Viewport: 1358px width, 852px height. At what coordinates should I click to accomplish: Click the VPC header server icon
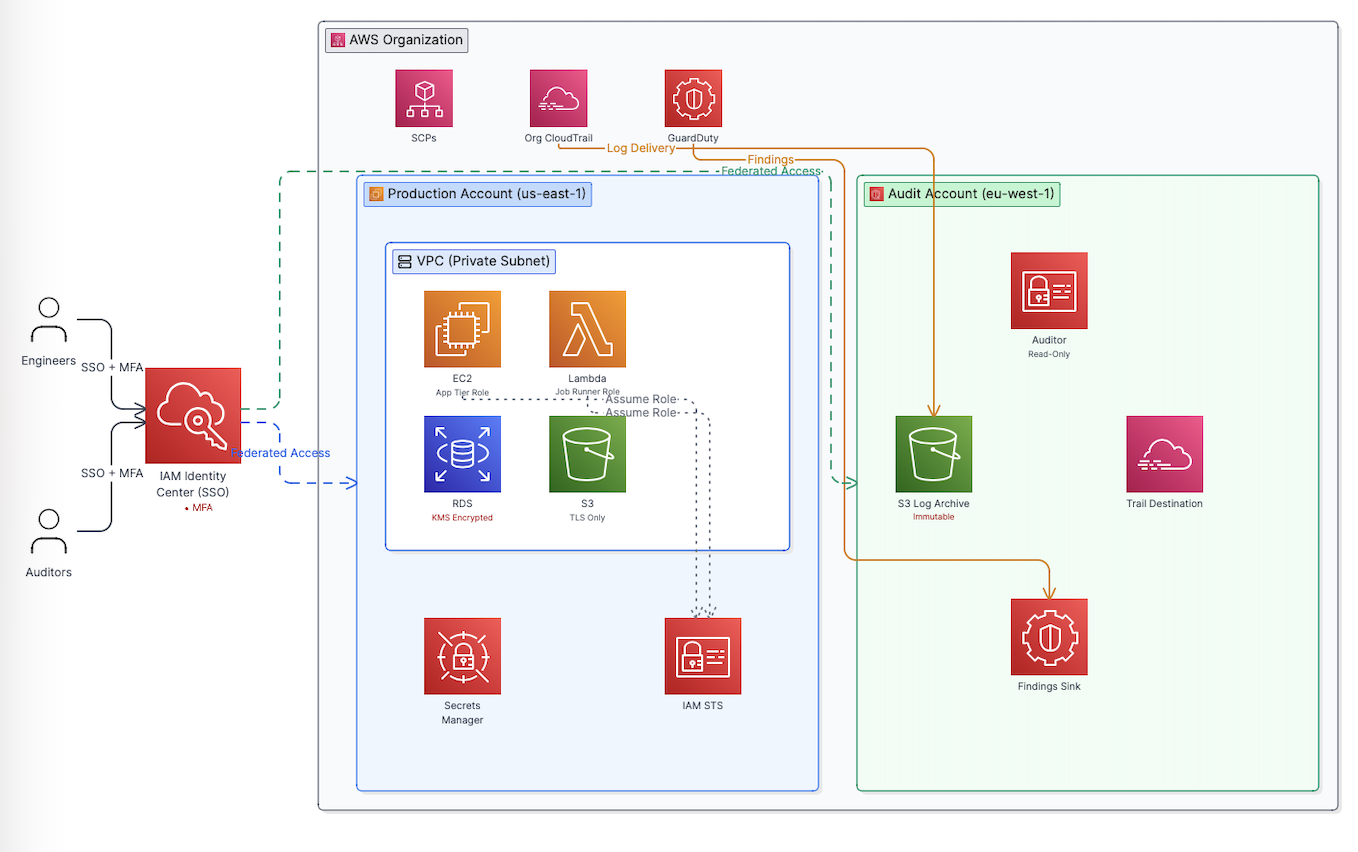(405, 262)
